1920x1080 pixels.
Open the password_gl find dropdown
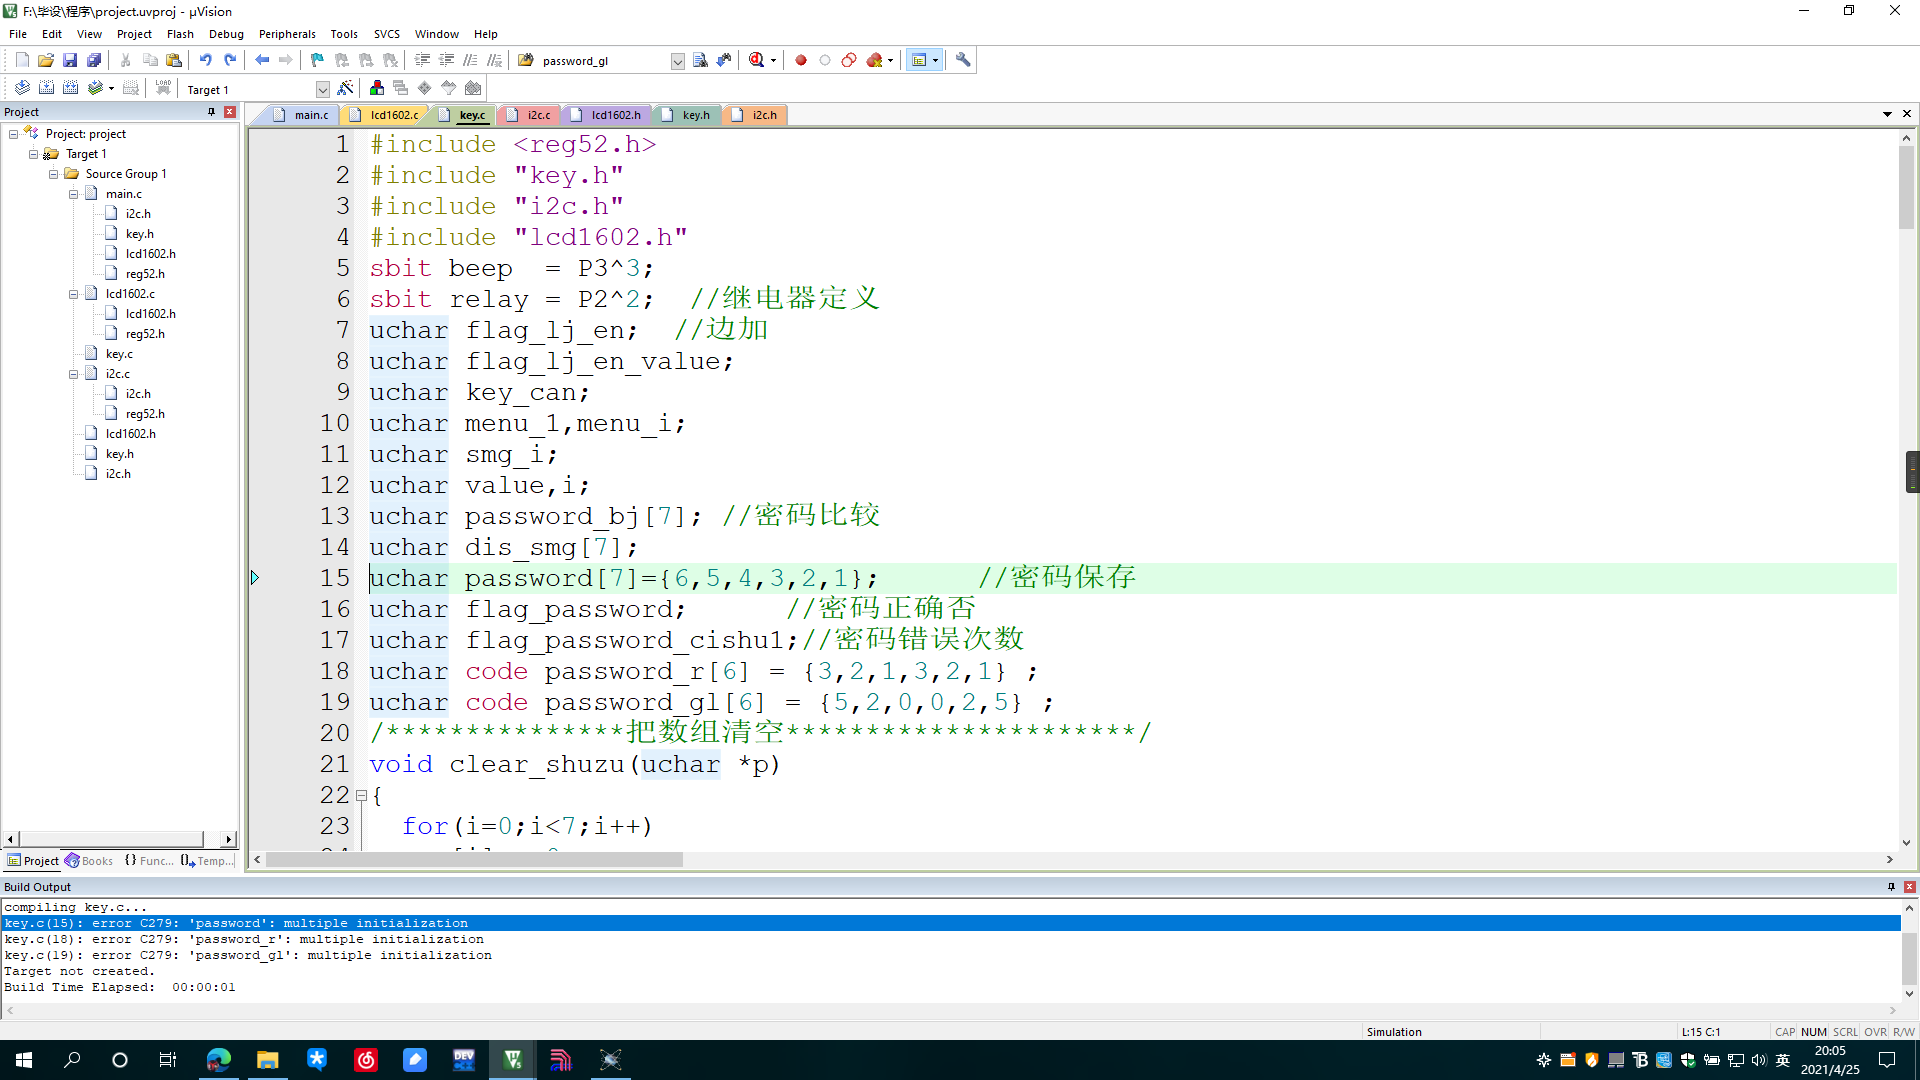coord(677,61)
